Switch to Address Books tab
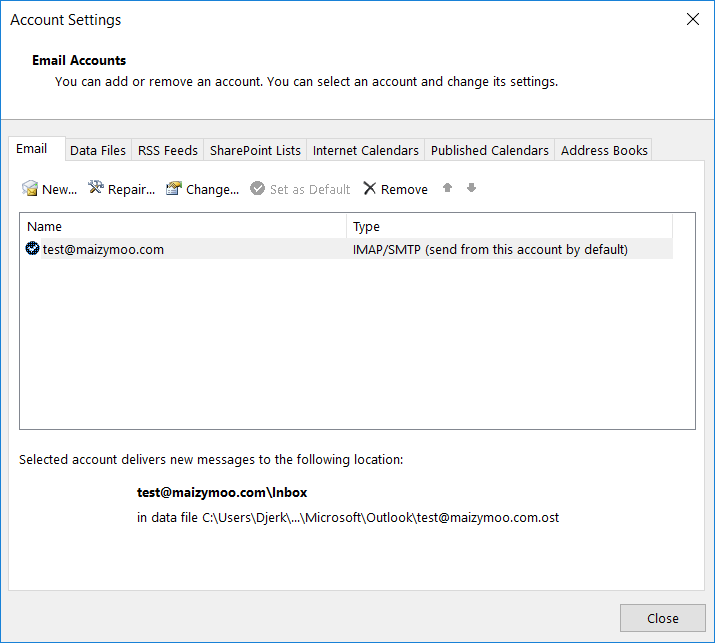This screenshot has width=715, height=643. pyautogui.click(x=604, y=150)
